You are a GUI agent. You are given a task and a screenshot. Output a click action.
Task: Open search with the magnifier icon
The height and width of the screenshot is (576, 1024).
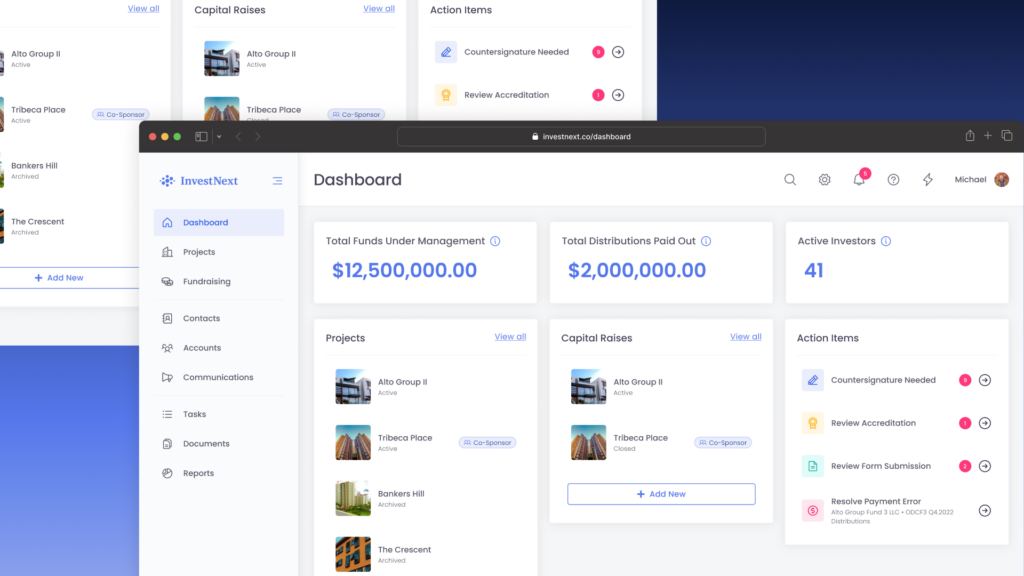point(790,180)
